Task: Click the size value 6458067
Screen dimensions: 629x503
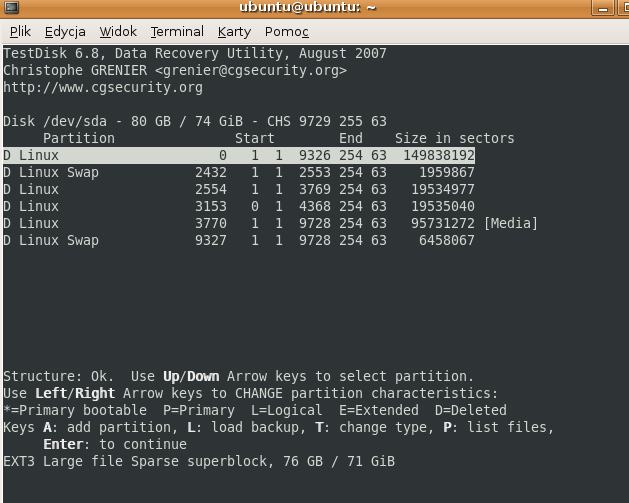Action: point(447,240)
